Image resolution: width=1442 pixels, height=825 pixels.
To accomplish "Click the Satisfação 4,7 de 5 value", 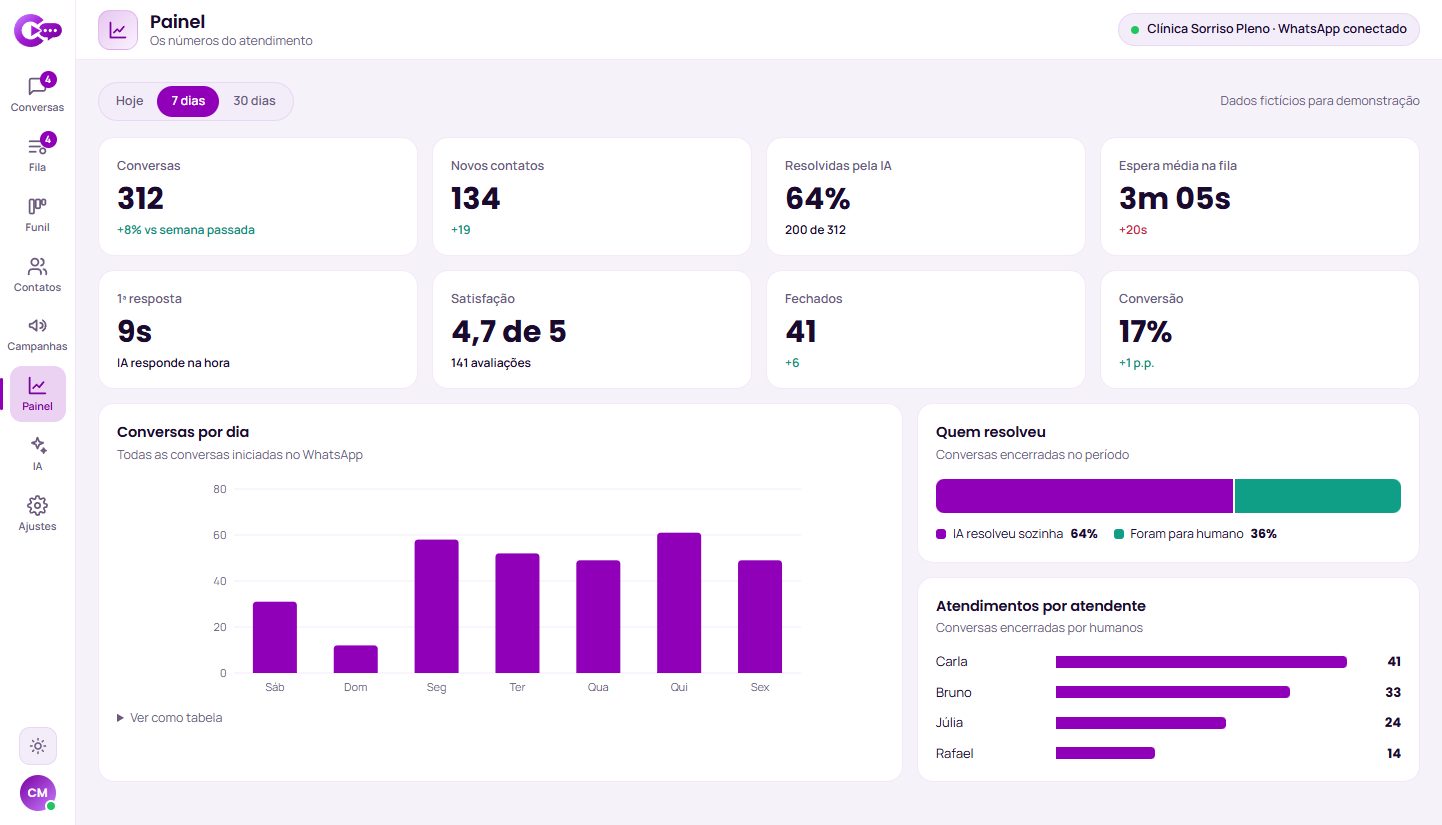I will click(x=509, y=332).
